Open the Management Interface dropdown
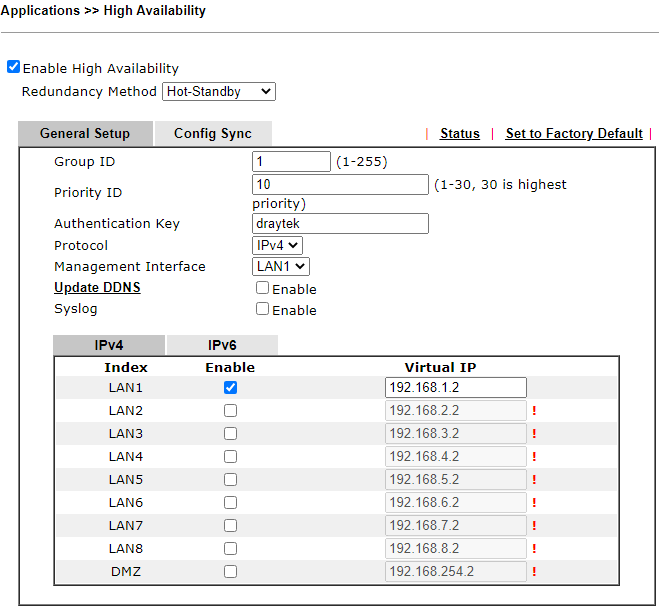659x612 pixels. click(x=280, y=266)
